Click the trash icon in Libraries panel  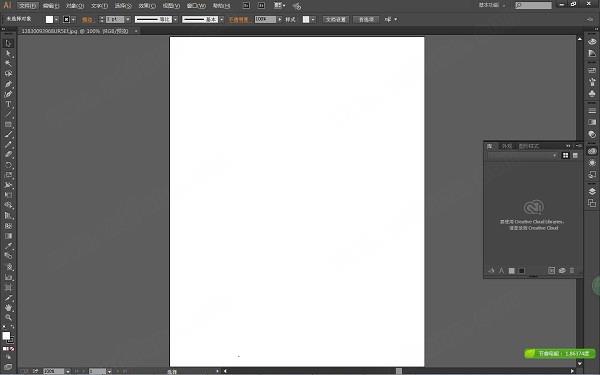[572, 271]
